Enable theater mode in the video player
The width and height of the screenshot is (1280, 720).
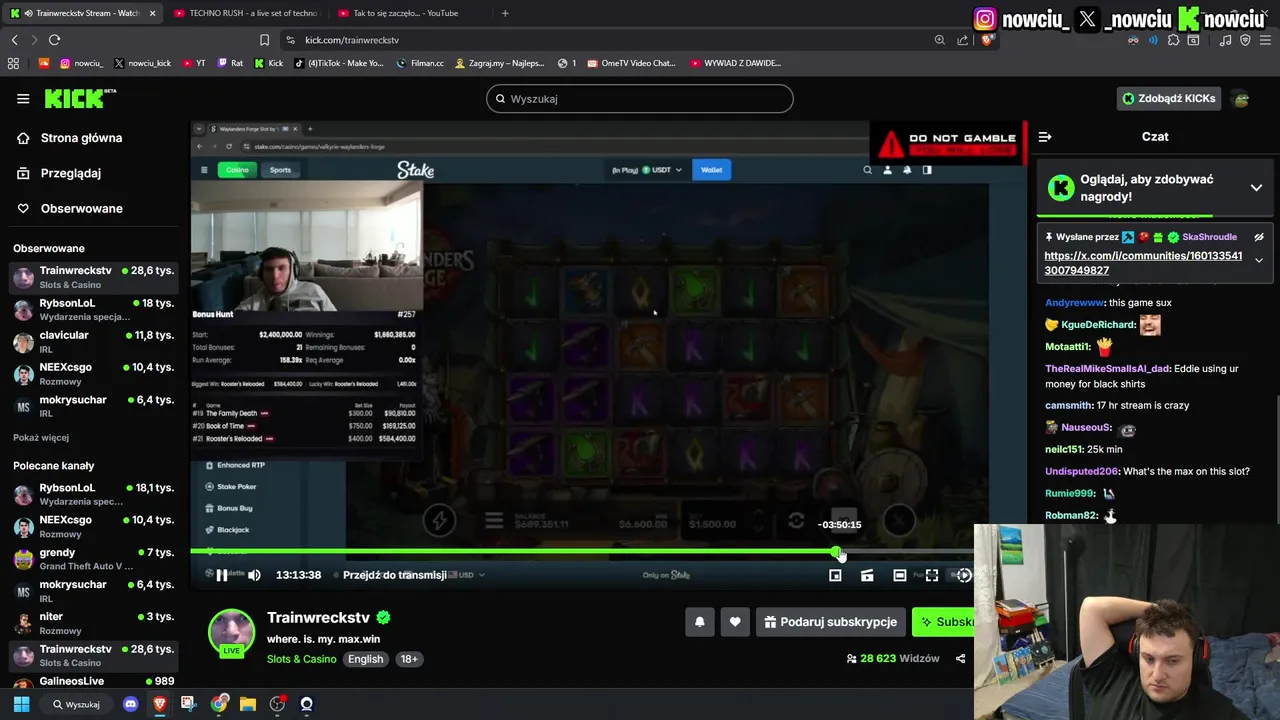tap(900, 575)
